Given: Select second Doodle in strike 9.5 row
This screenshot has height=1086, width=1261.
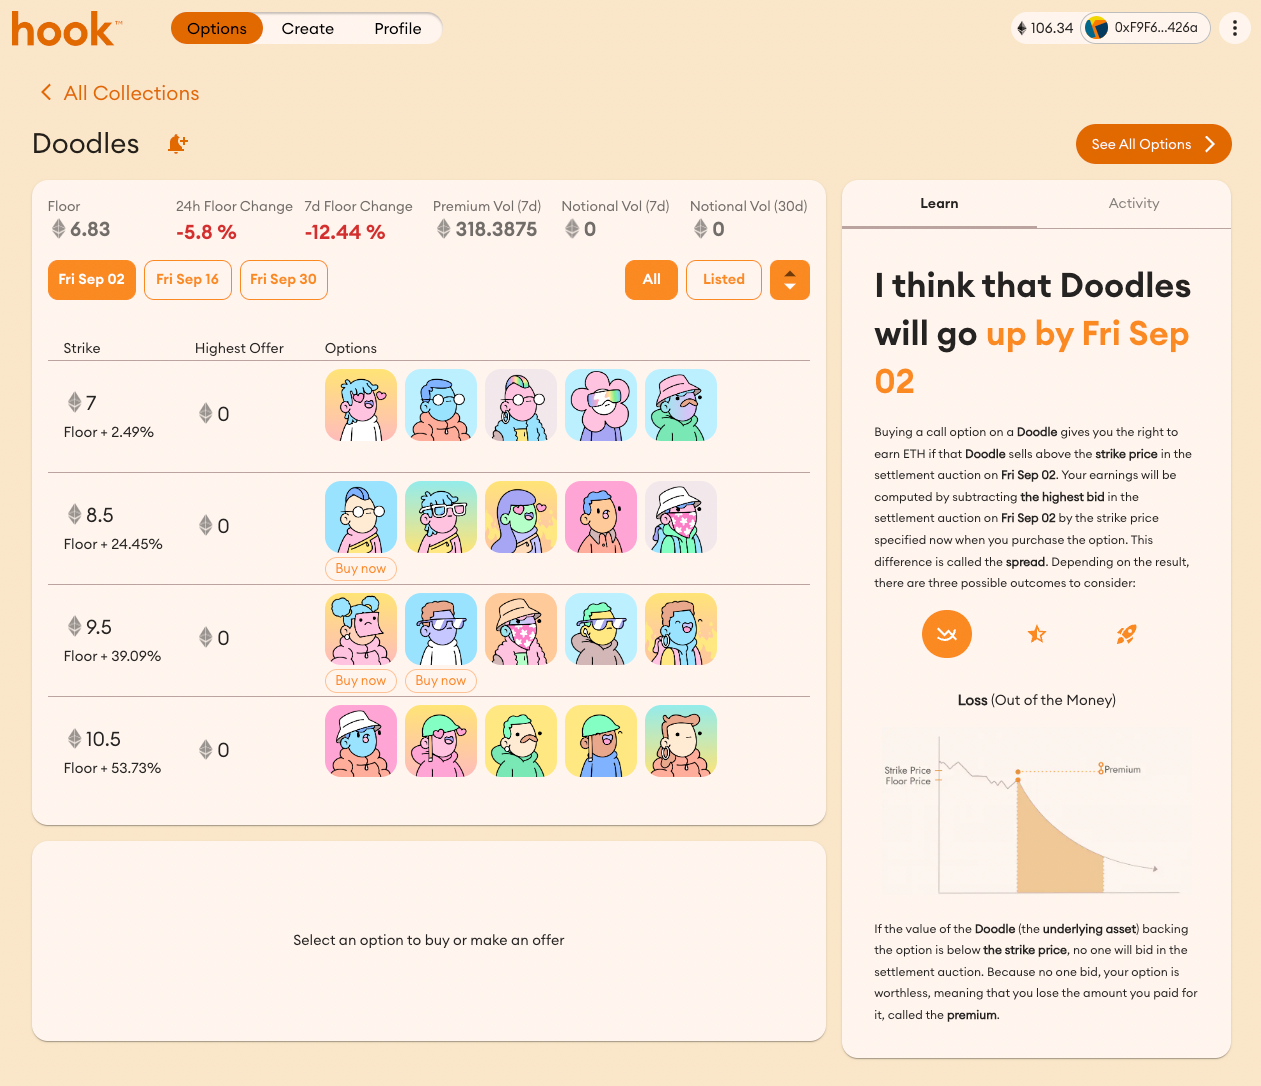Looking at the screenshot, I should 441,629.
